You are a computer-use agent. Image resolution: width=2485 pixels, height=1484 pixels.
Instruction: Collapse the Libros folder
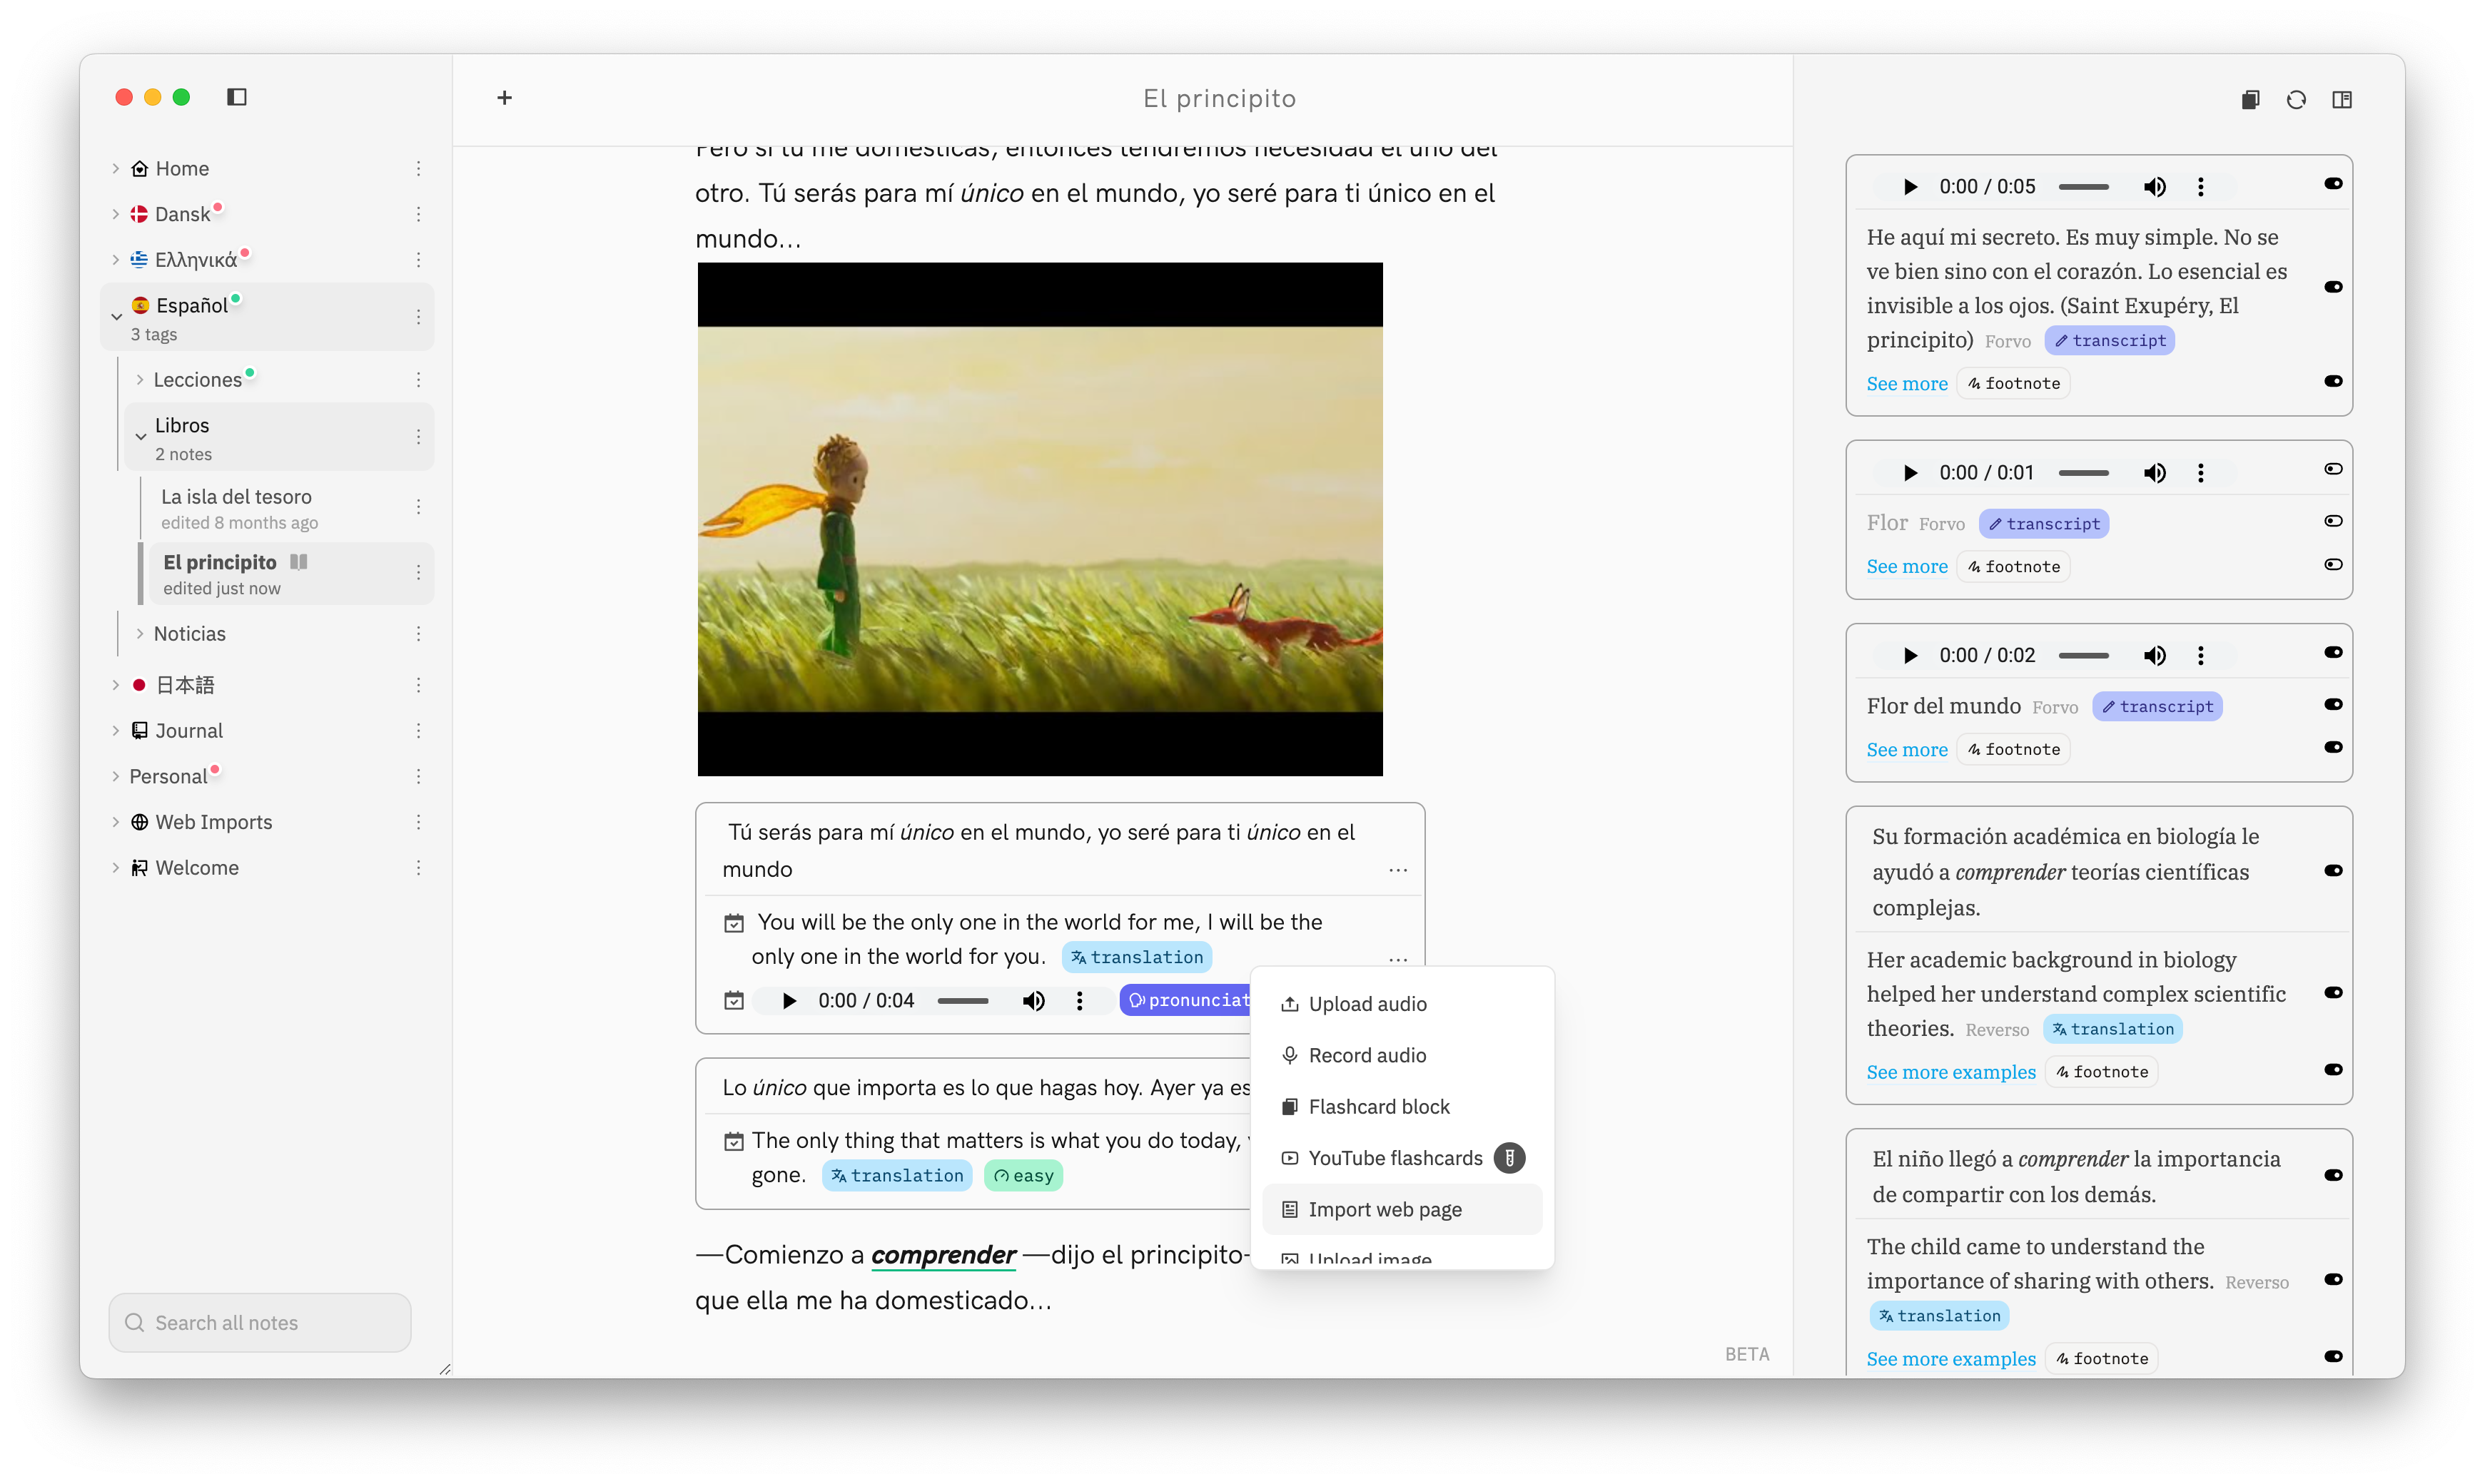pos(141,437)
